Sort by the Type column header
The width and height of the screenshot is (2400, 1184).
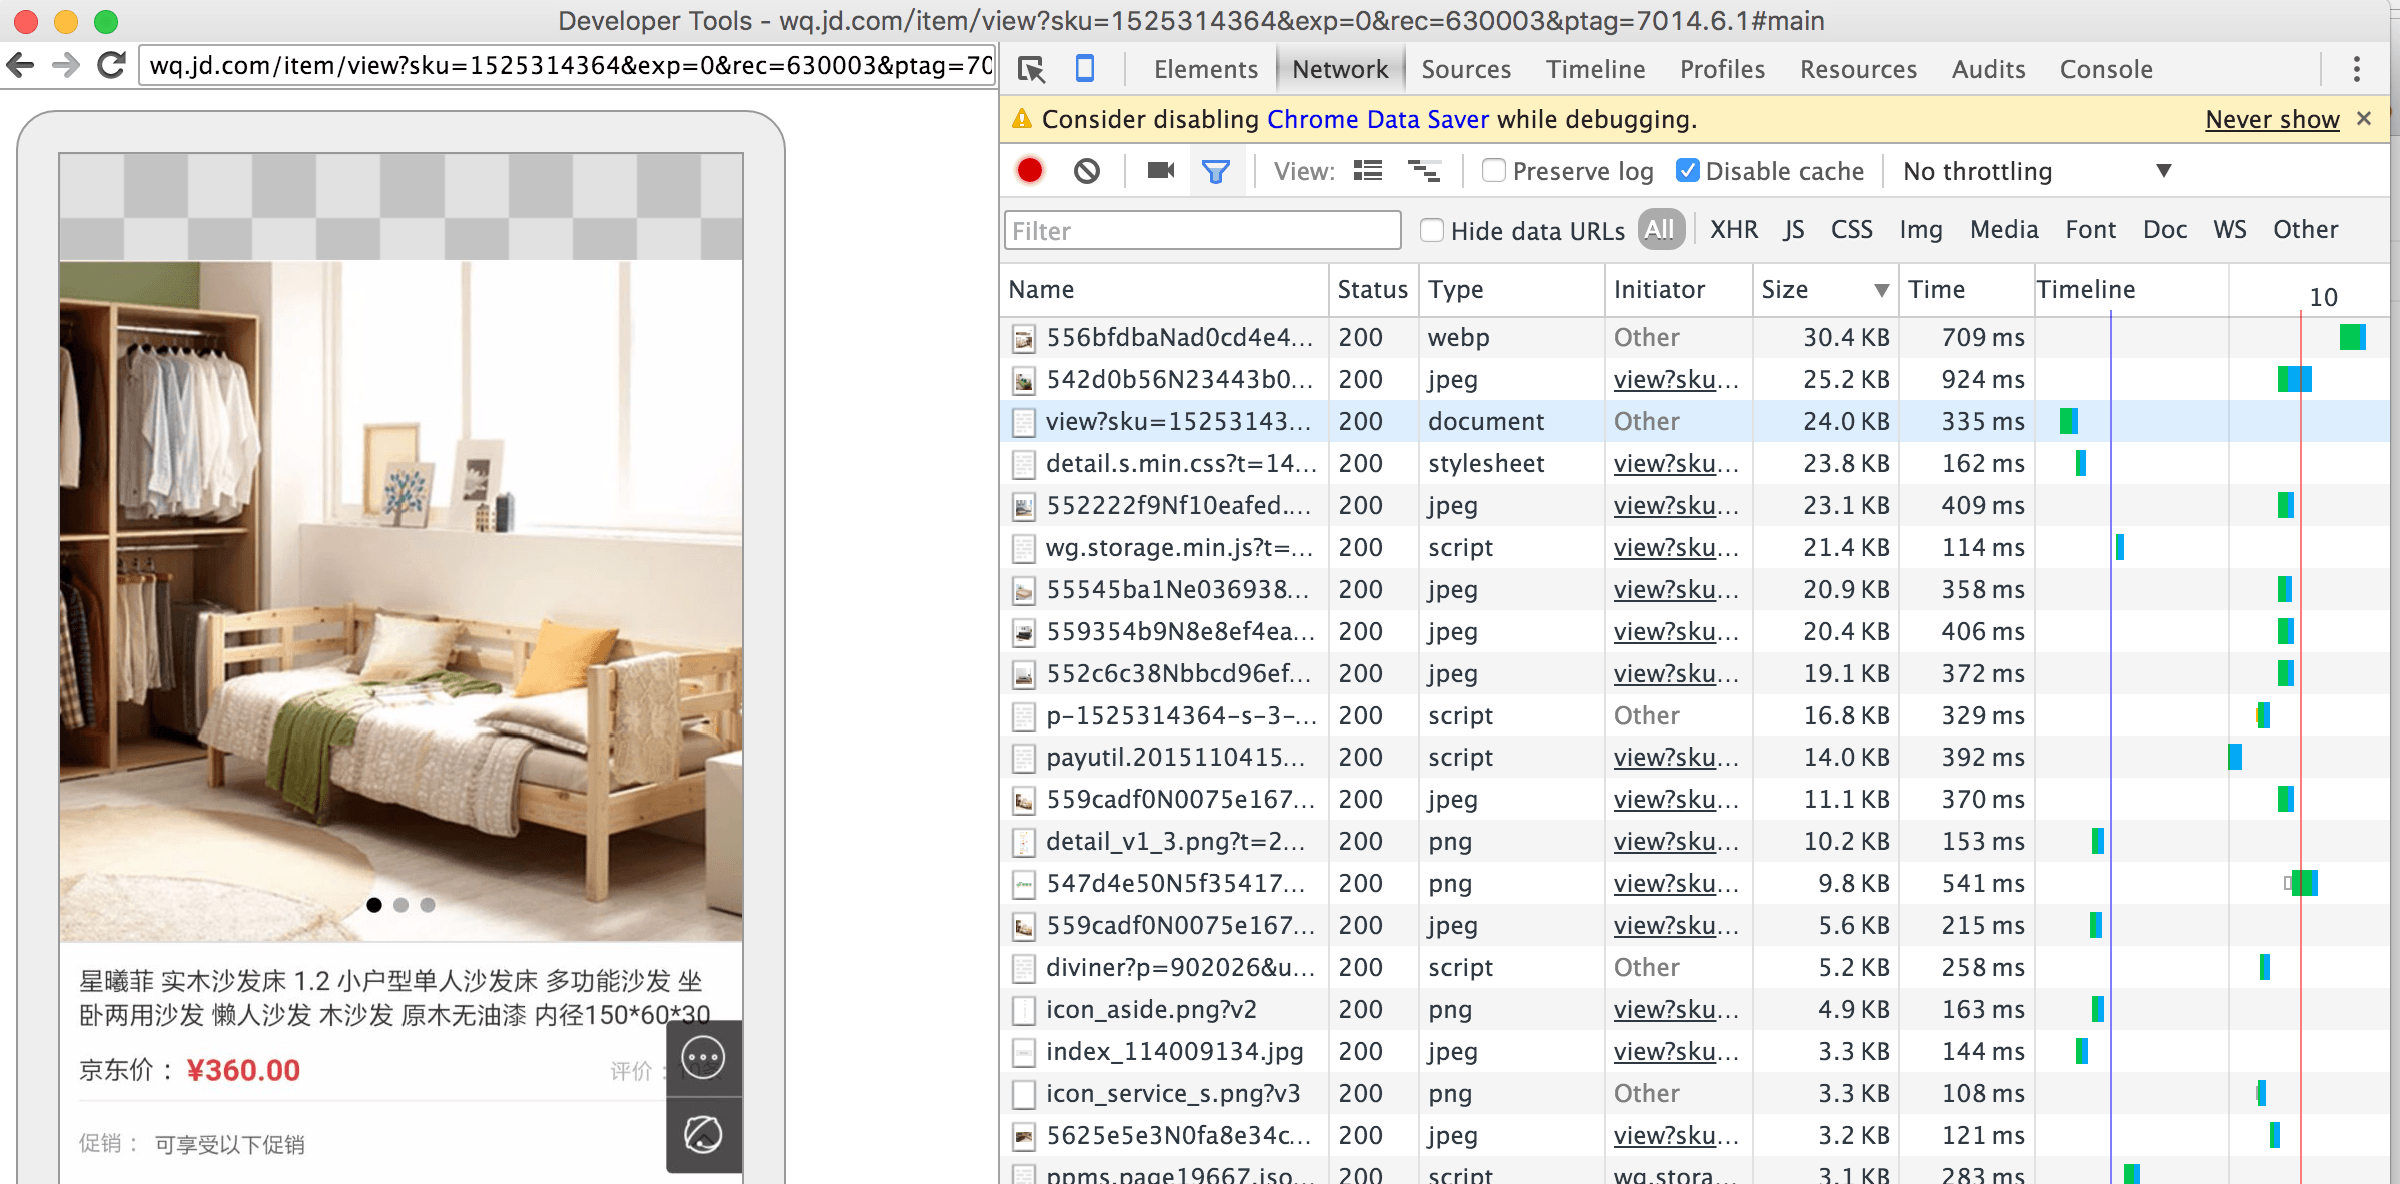[1511, 290]
